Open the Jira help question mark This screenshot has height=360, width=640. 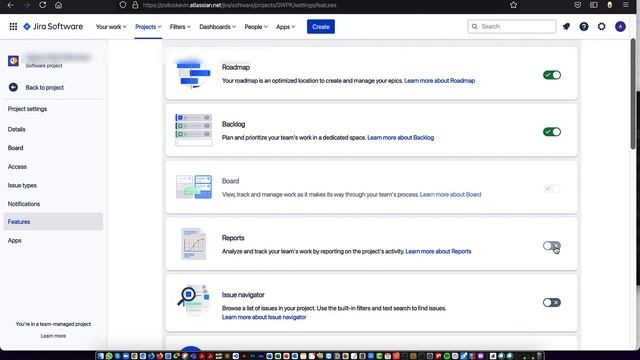[x=584, y=27]
